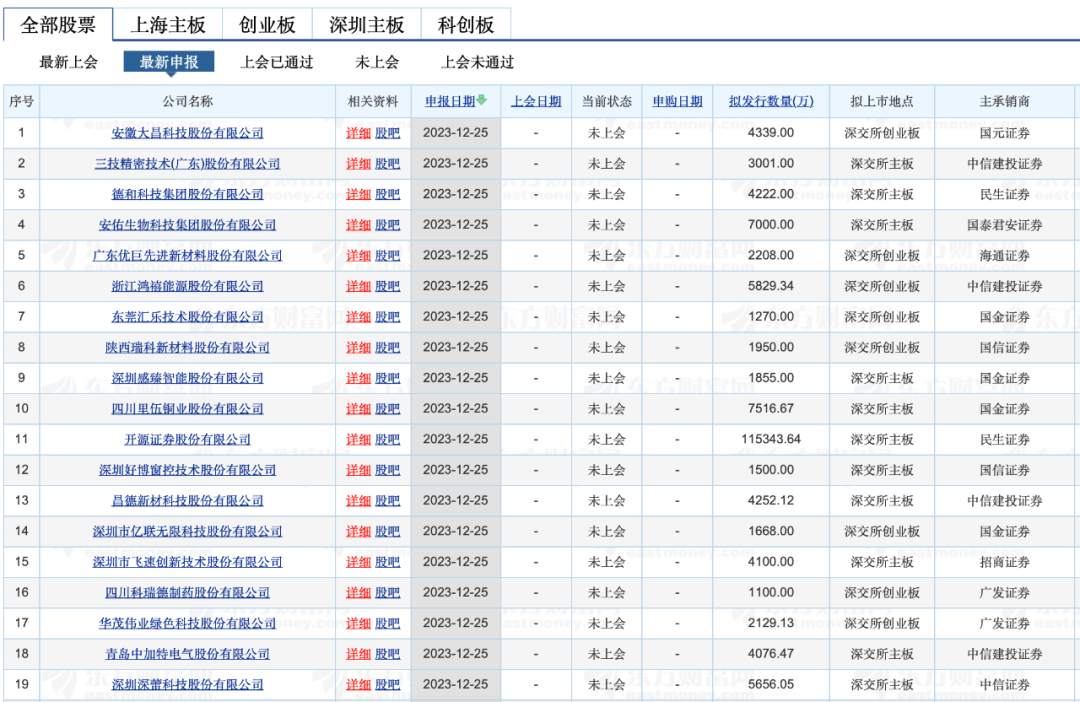Viewport: 1080px width, 702px height.
Task: Switch to 全部股票 tab
Action: point(58,25)
